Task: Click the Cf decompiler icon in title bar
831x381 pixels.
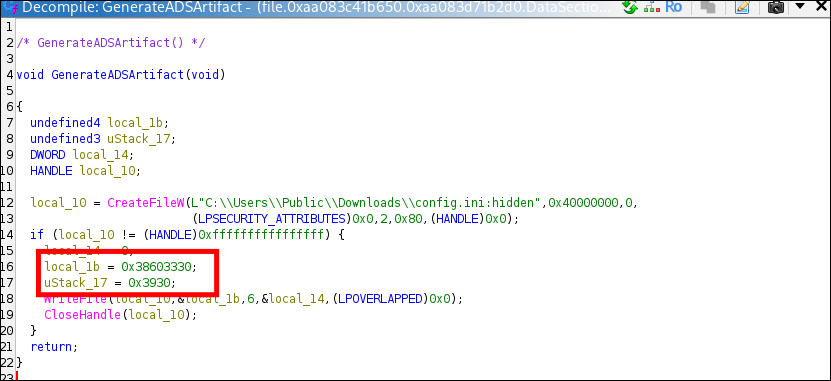Action: click(11, 7)
